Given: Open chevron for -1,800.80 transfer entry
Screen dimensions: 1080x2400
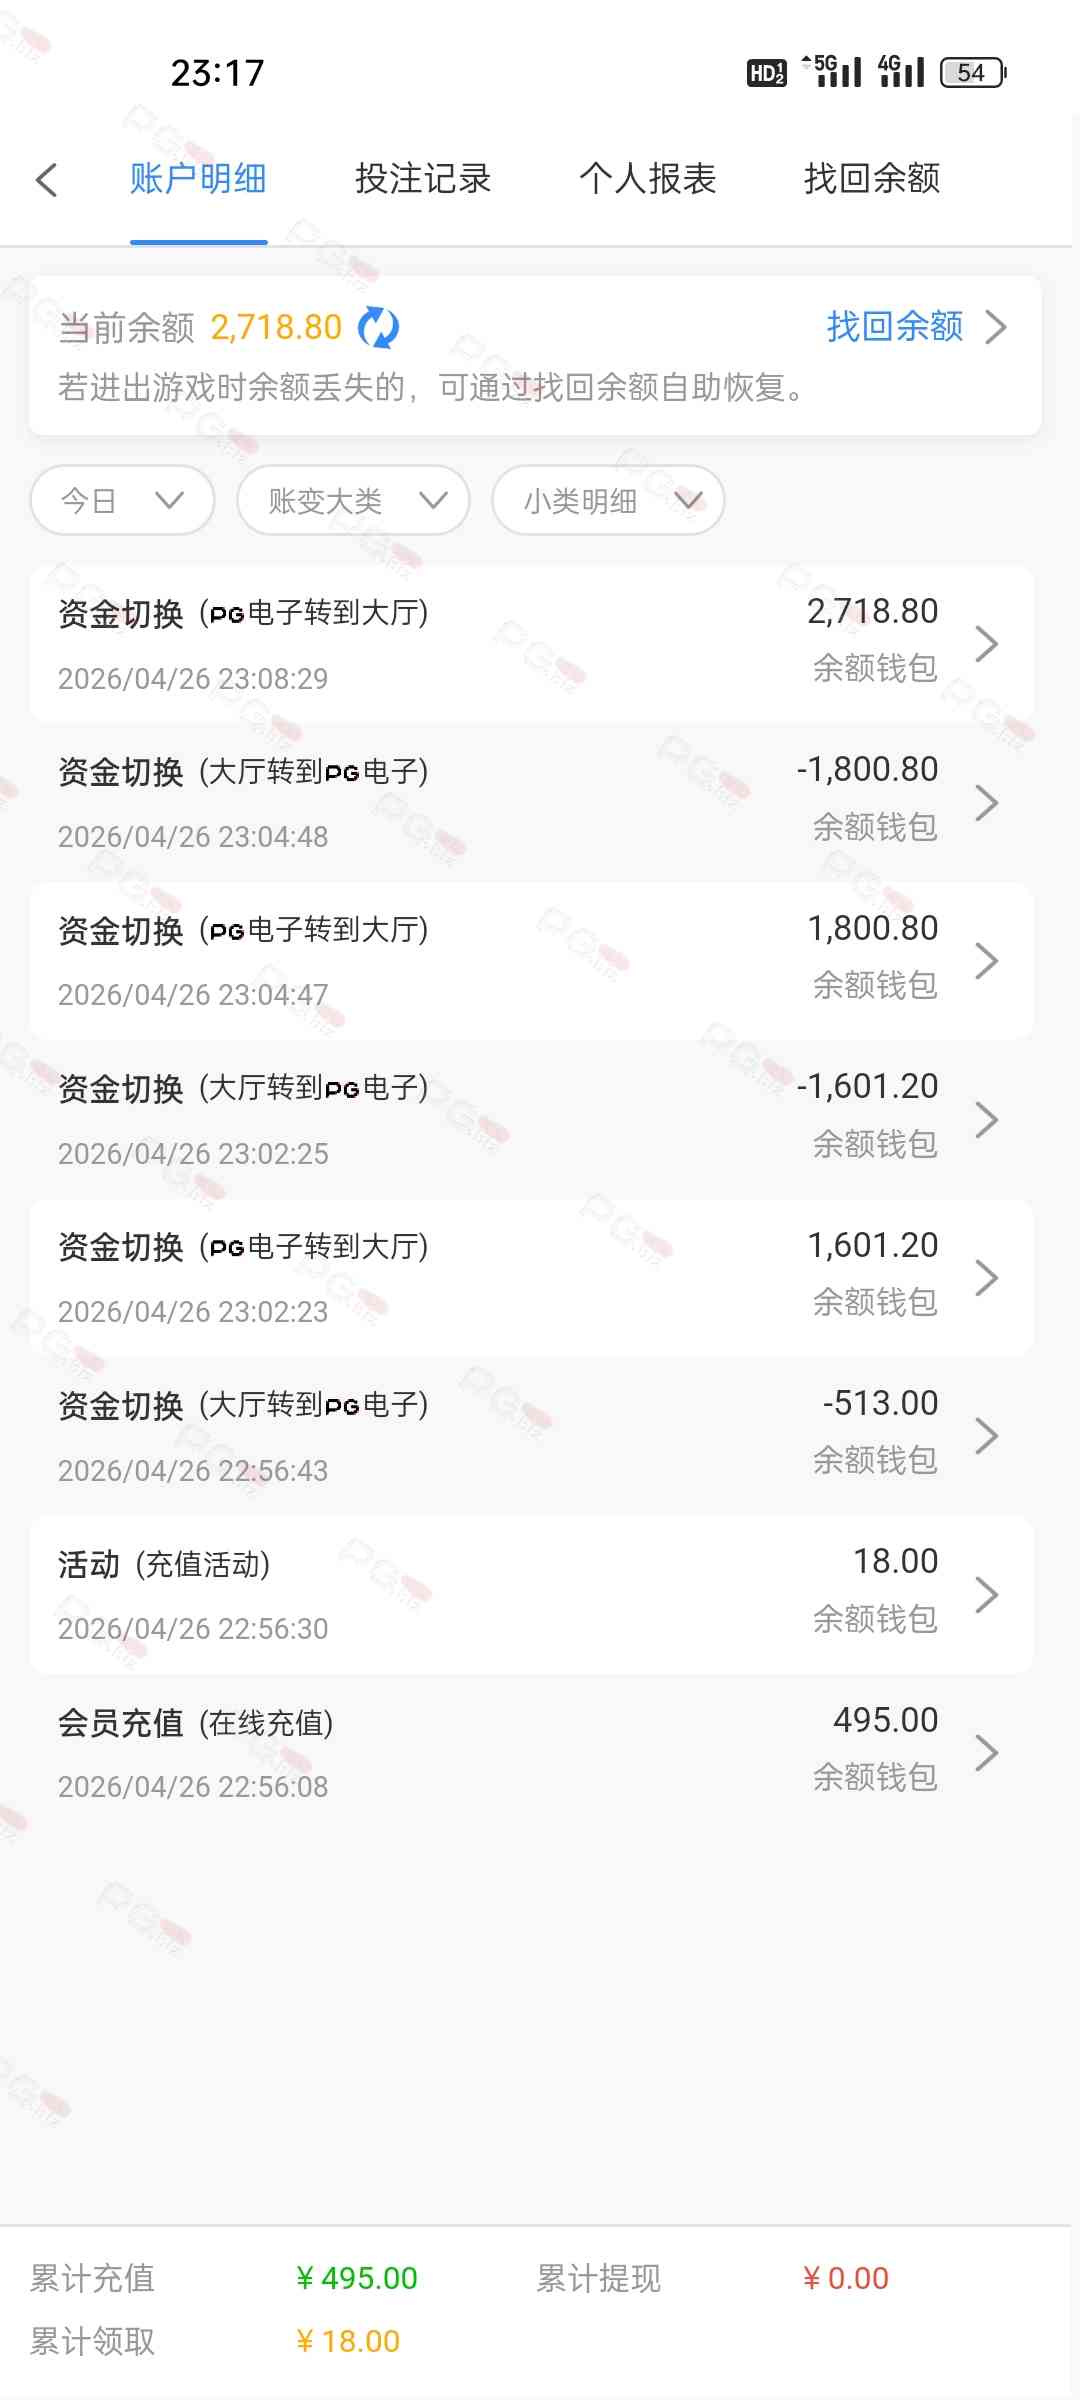Looking at the screenshot, I should coord(986,802).
